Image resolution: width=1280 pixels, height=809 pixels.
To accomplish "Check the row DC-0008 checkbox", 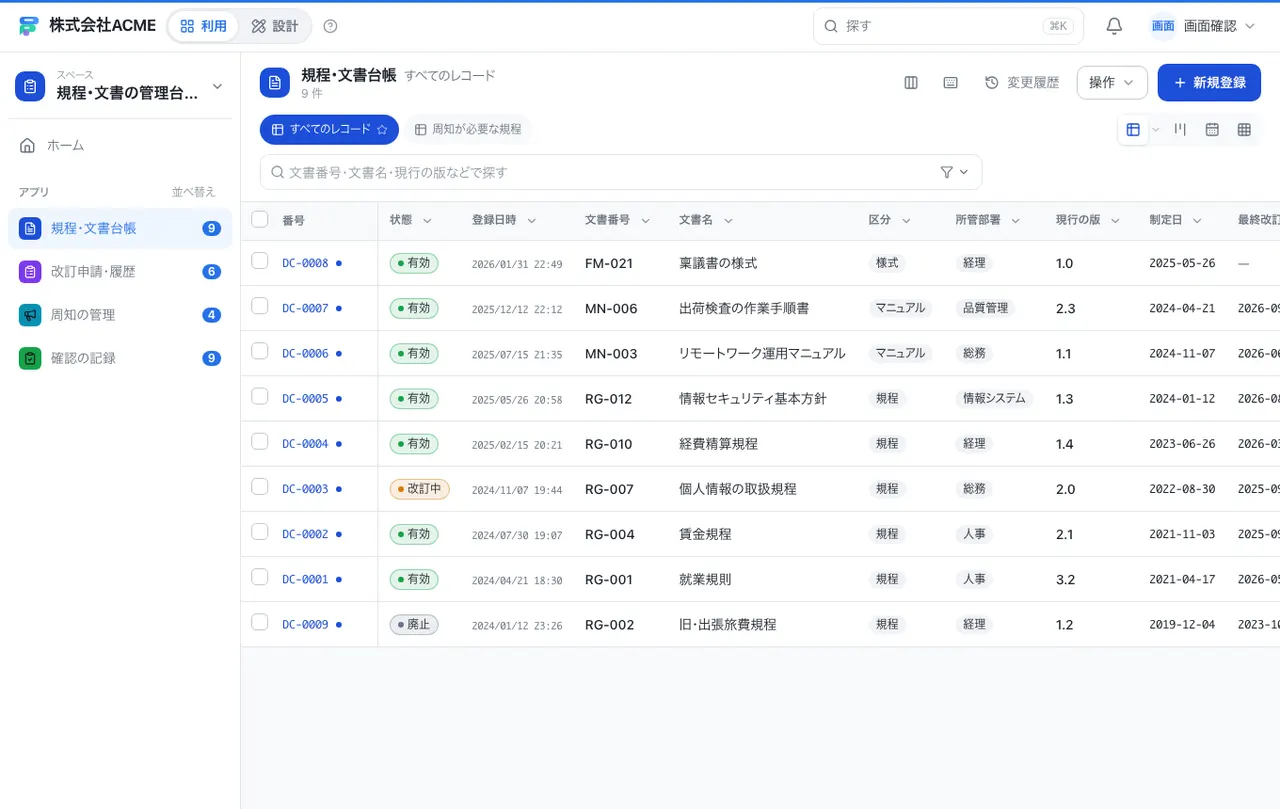I will (x=260, y=261).
